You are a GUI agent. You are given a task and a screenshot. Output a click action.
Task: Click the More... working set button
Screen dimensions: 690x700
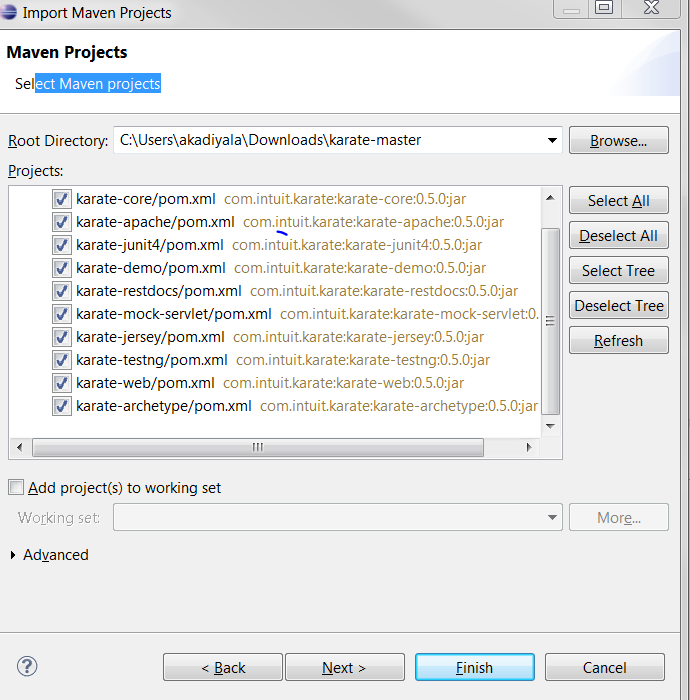click(x=619, y=517)
